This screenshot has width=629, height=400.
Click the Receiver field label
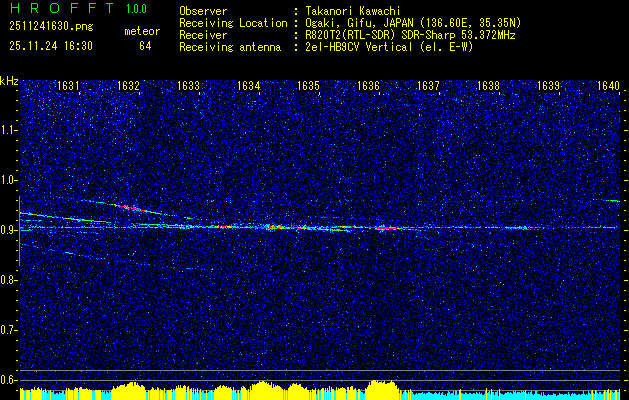(x=203, y=35)
